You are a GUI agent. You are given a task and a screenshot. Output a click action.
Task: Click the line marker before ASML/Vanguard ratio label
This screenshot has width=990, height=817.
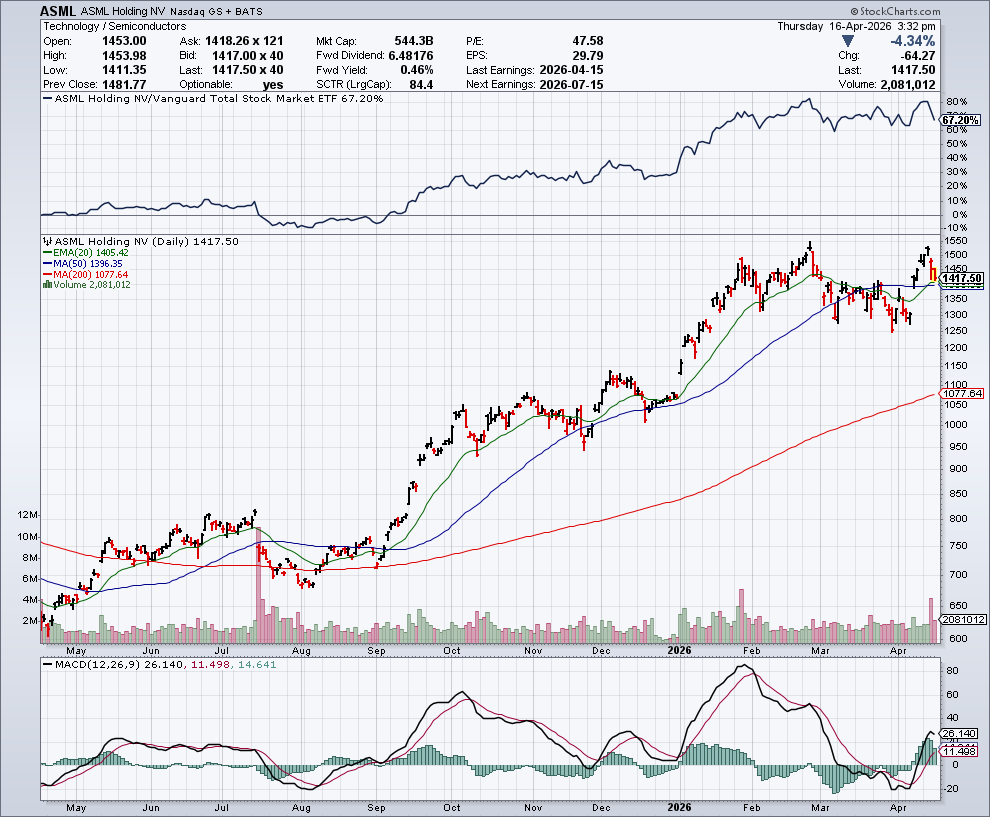click(47, 99)
